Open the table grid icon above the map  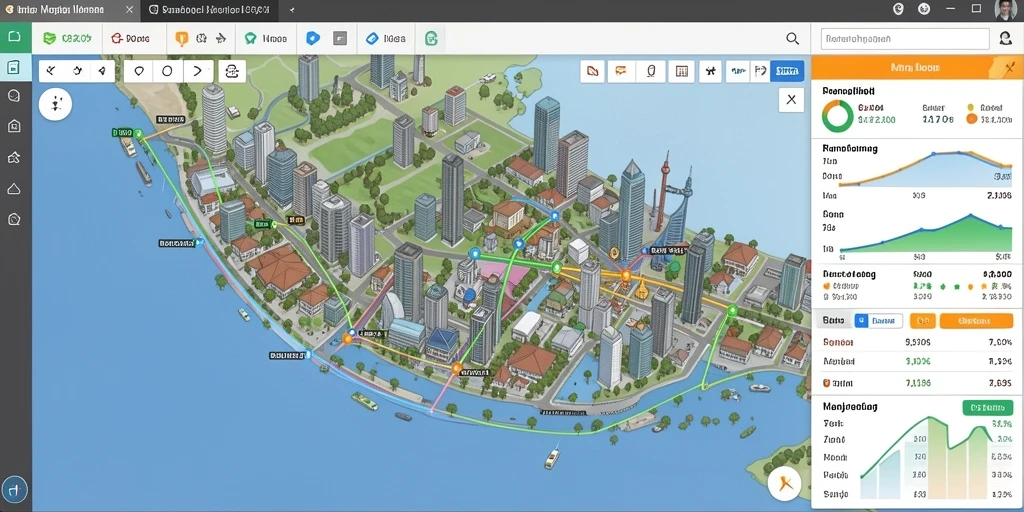(682, 71)
